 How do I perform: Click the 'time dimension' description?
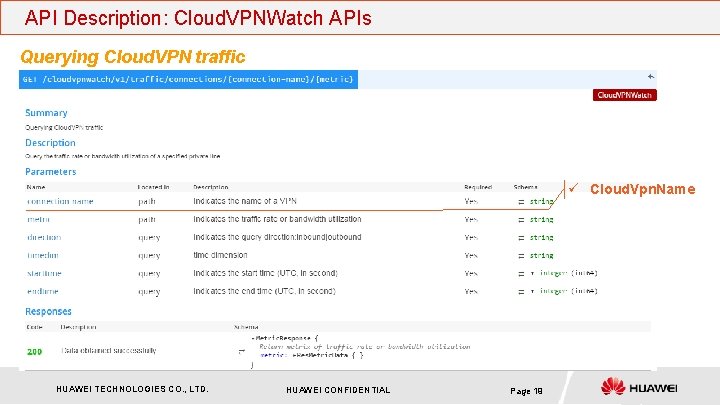(220, 255)
